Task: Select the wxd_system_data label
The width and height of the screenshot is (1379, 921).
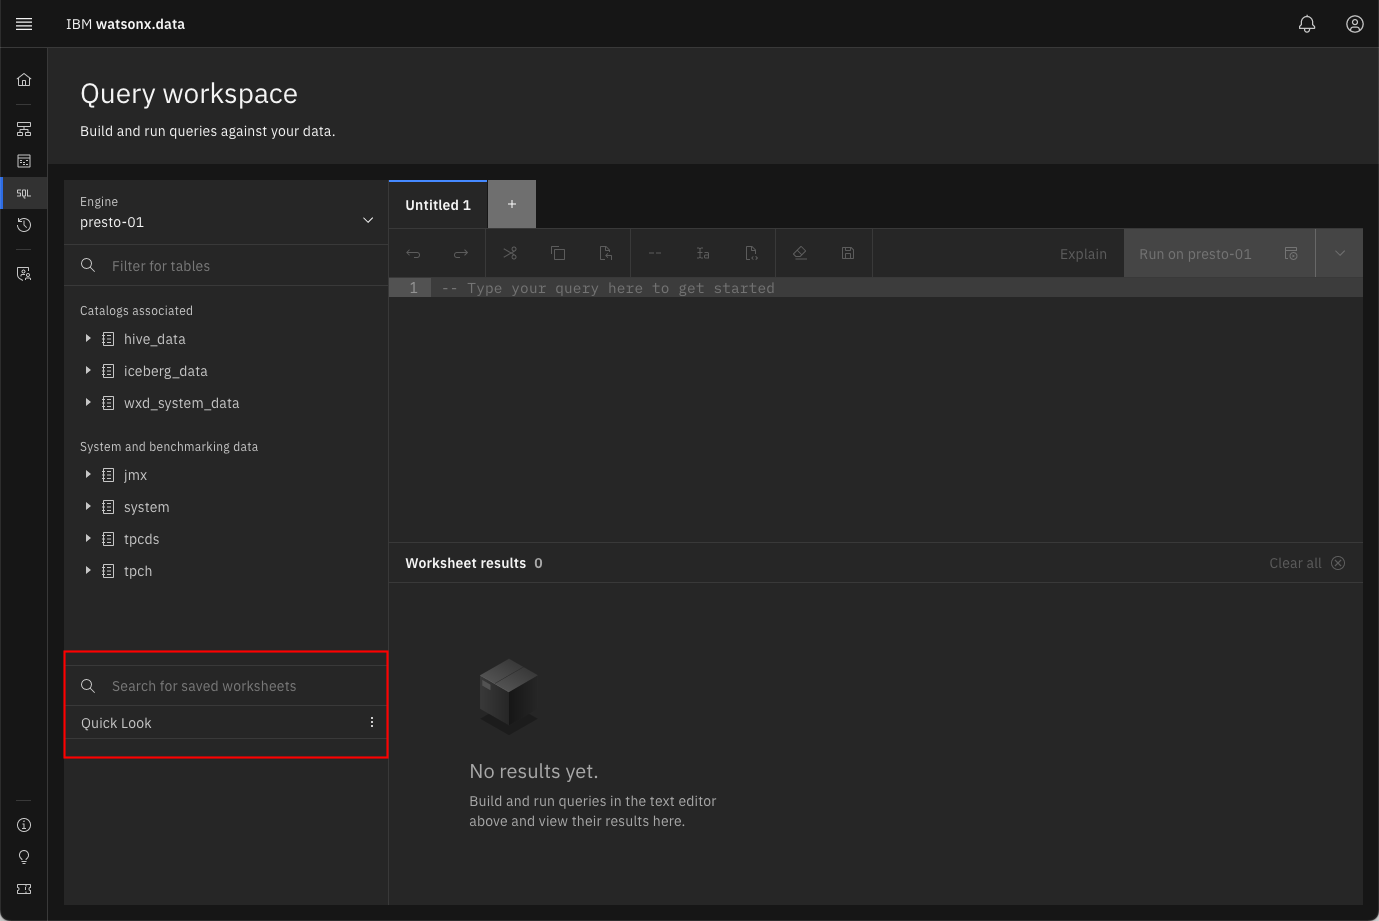Action: pos(181,403)
